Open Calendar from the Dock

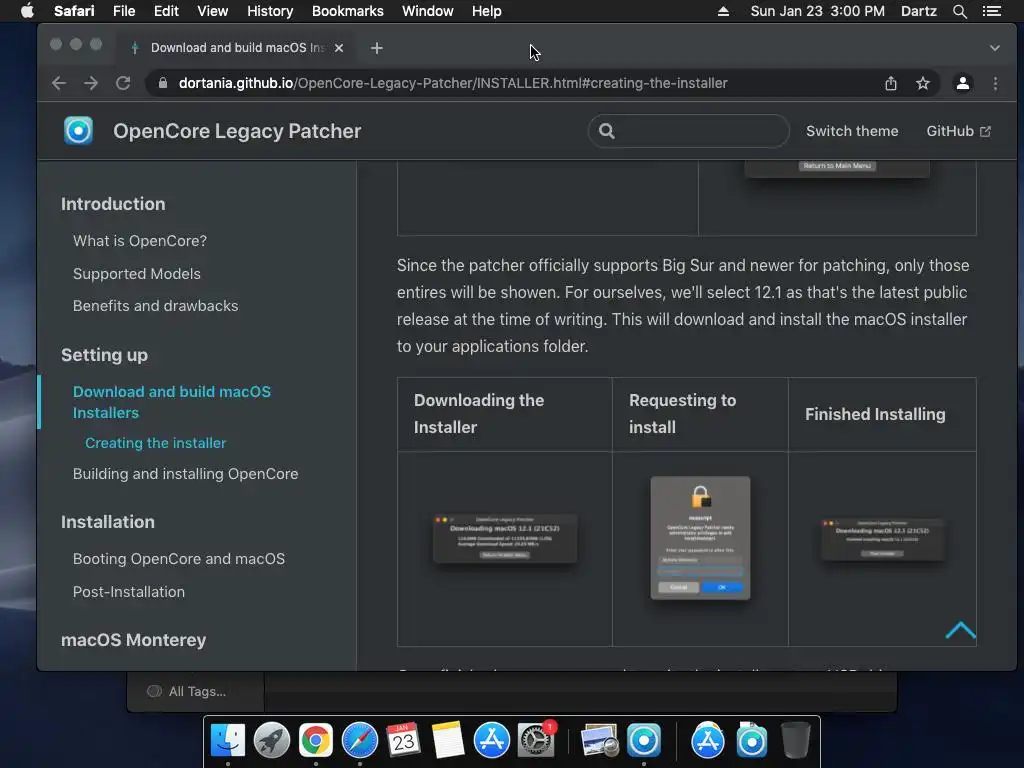click(403, 741)
